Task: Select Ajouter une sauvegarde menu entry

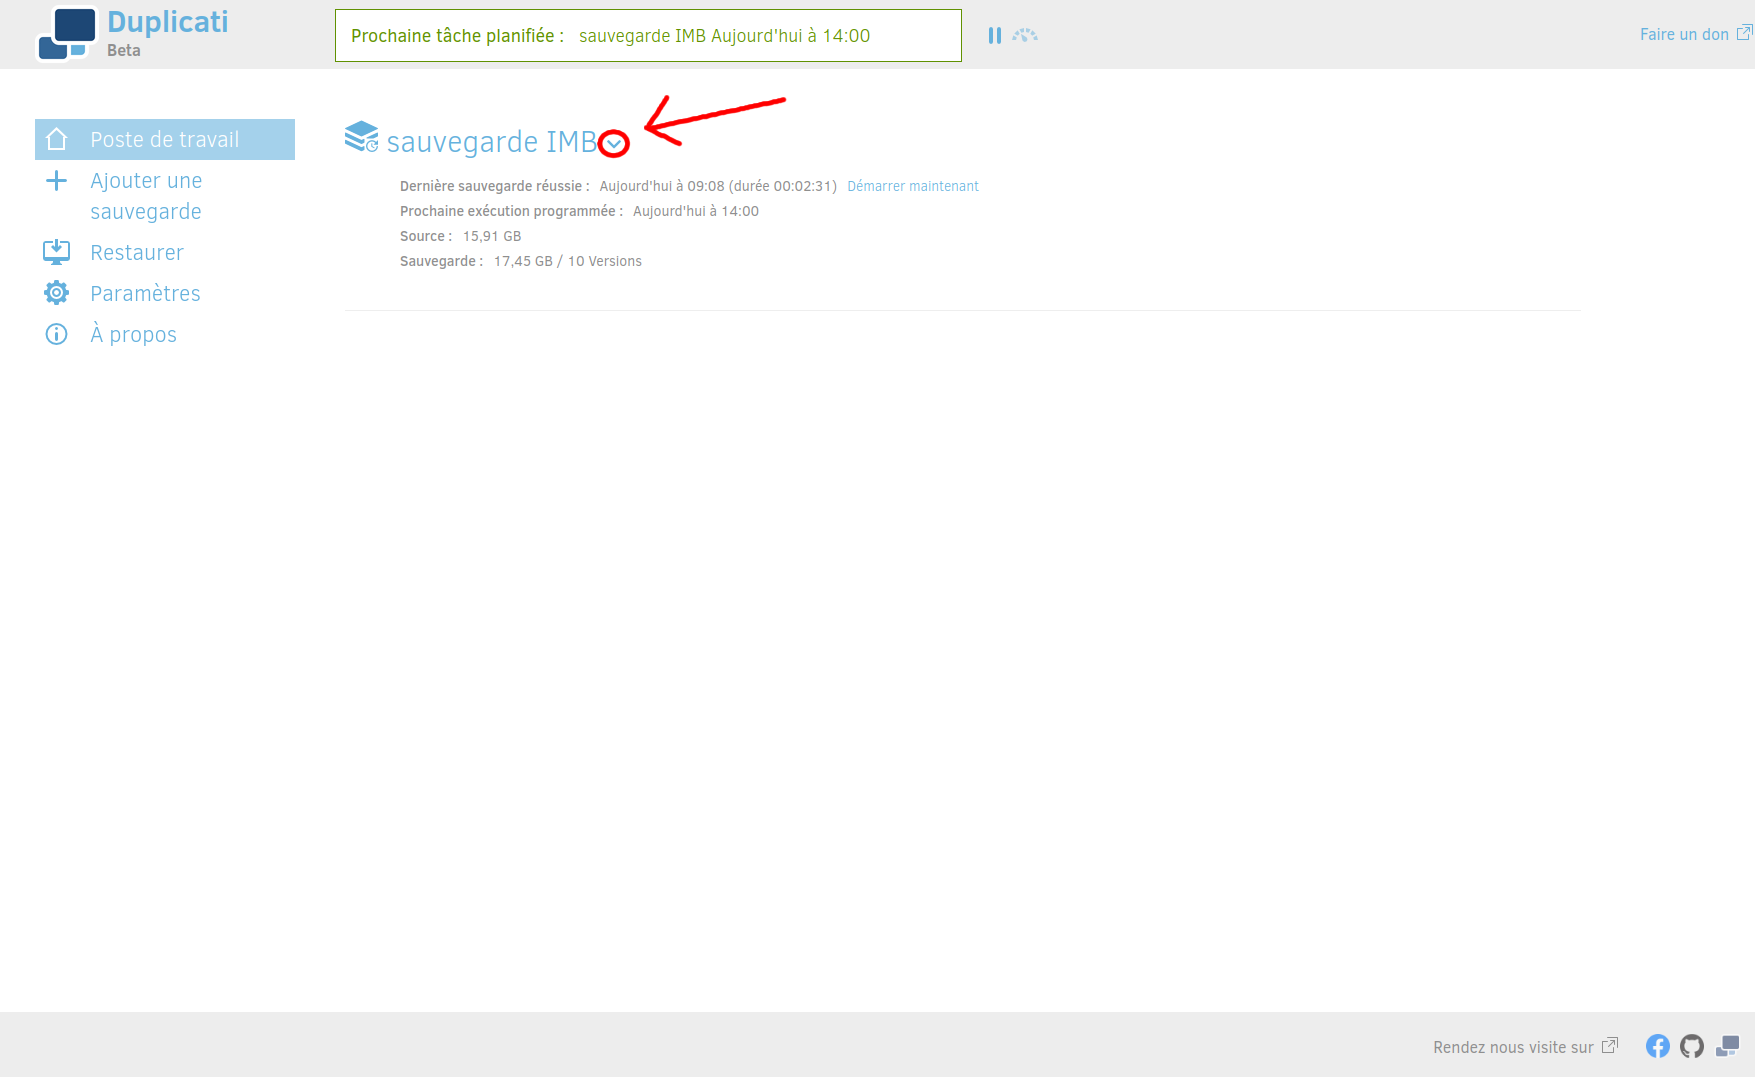Action: pos(146,196)
